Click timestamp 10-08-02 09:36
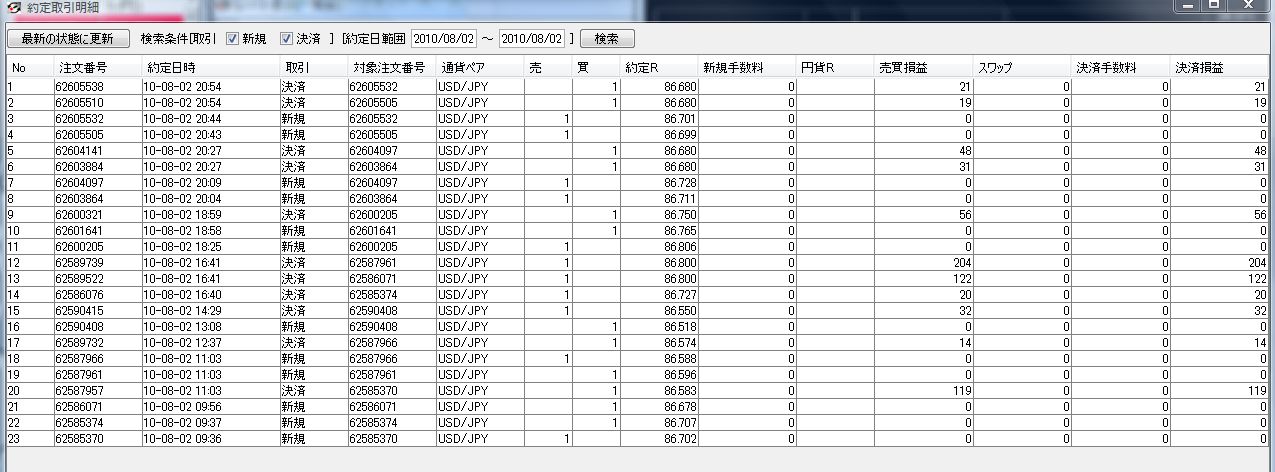This screenshot has height=472, width=1275. pos(182,438)
